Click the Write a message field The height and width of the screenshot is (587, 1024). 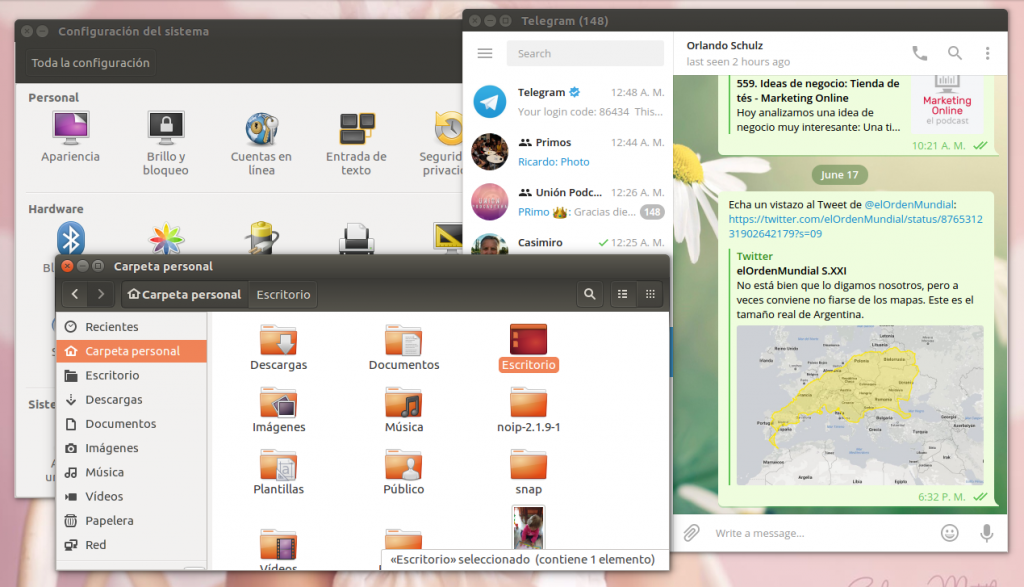(822, 533)
